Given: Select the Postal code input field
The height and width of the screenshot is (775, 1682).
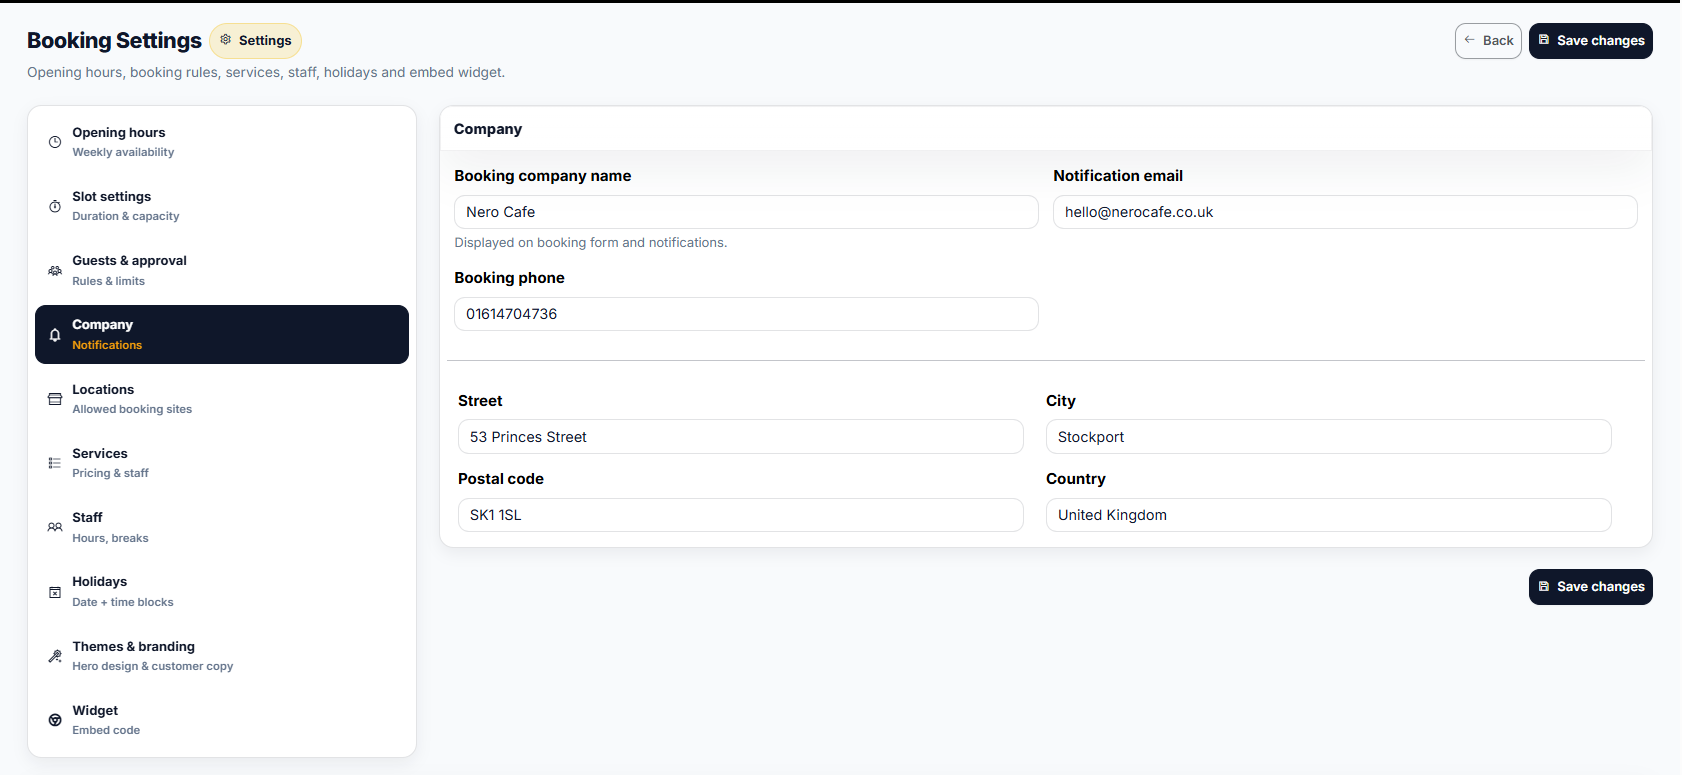Looking at the screenshot, I should coord(740,515).
